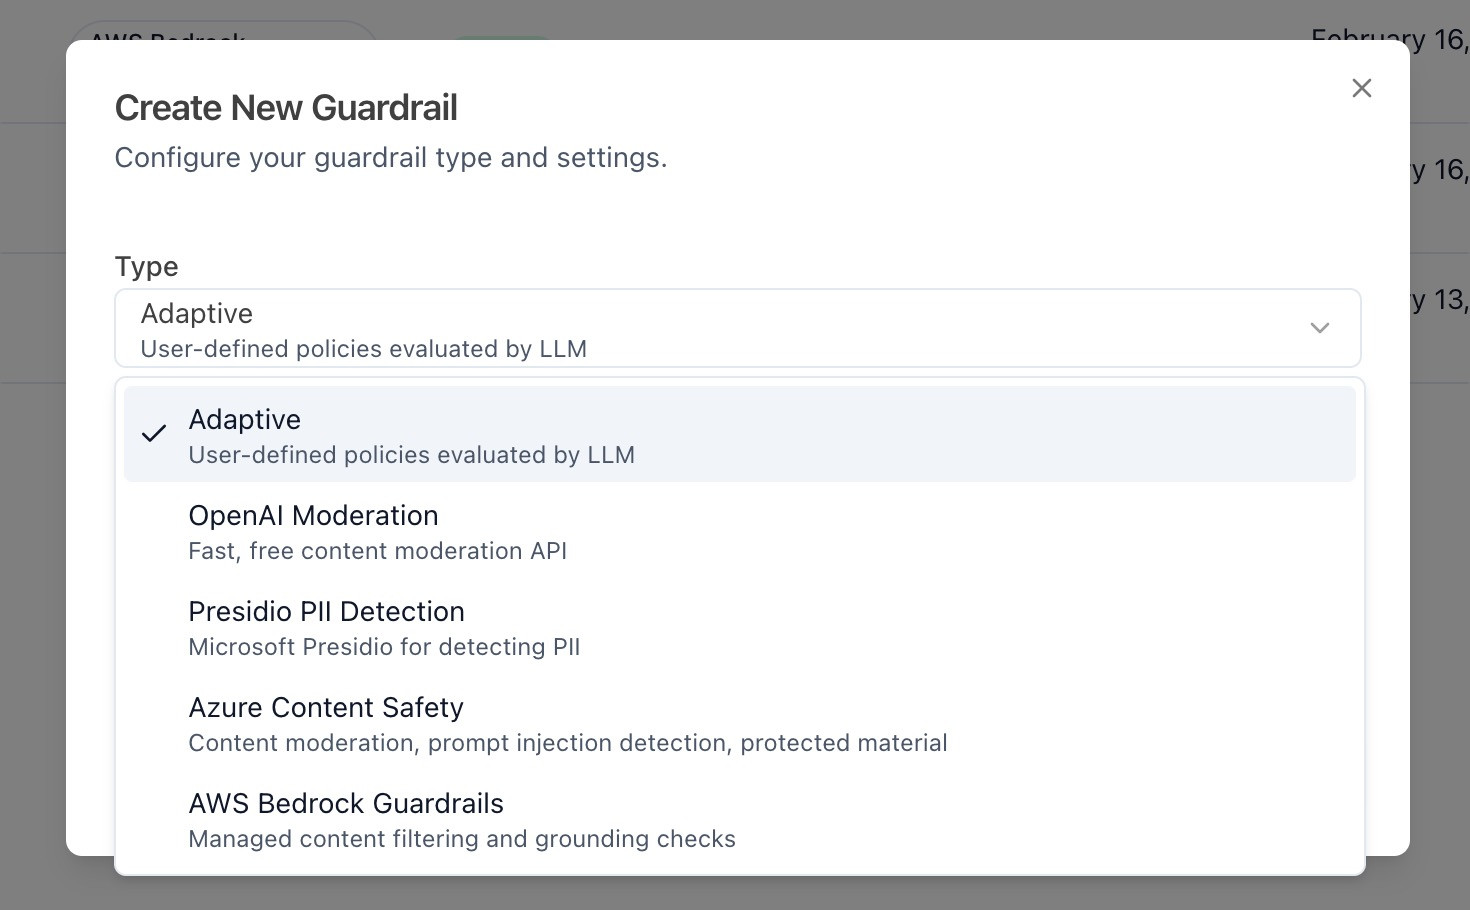The image size is (1470, 910).
Task: Choose Azure Content Safety from the list
Action: (x=326, y=708)
